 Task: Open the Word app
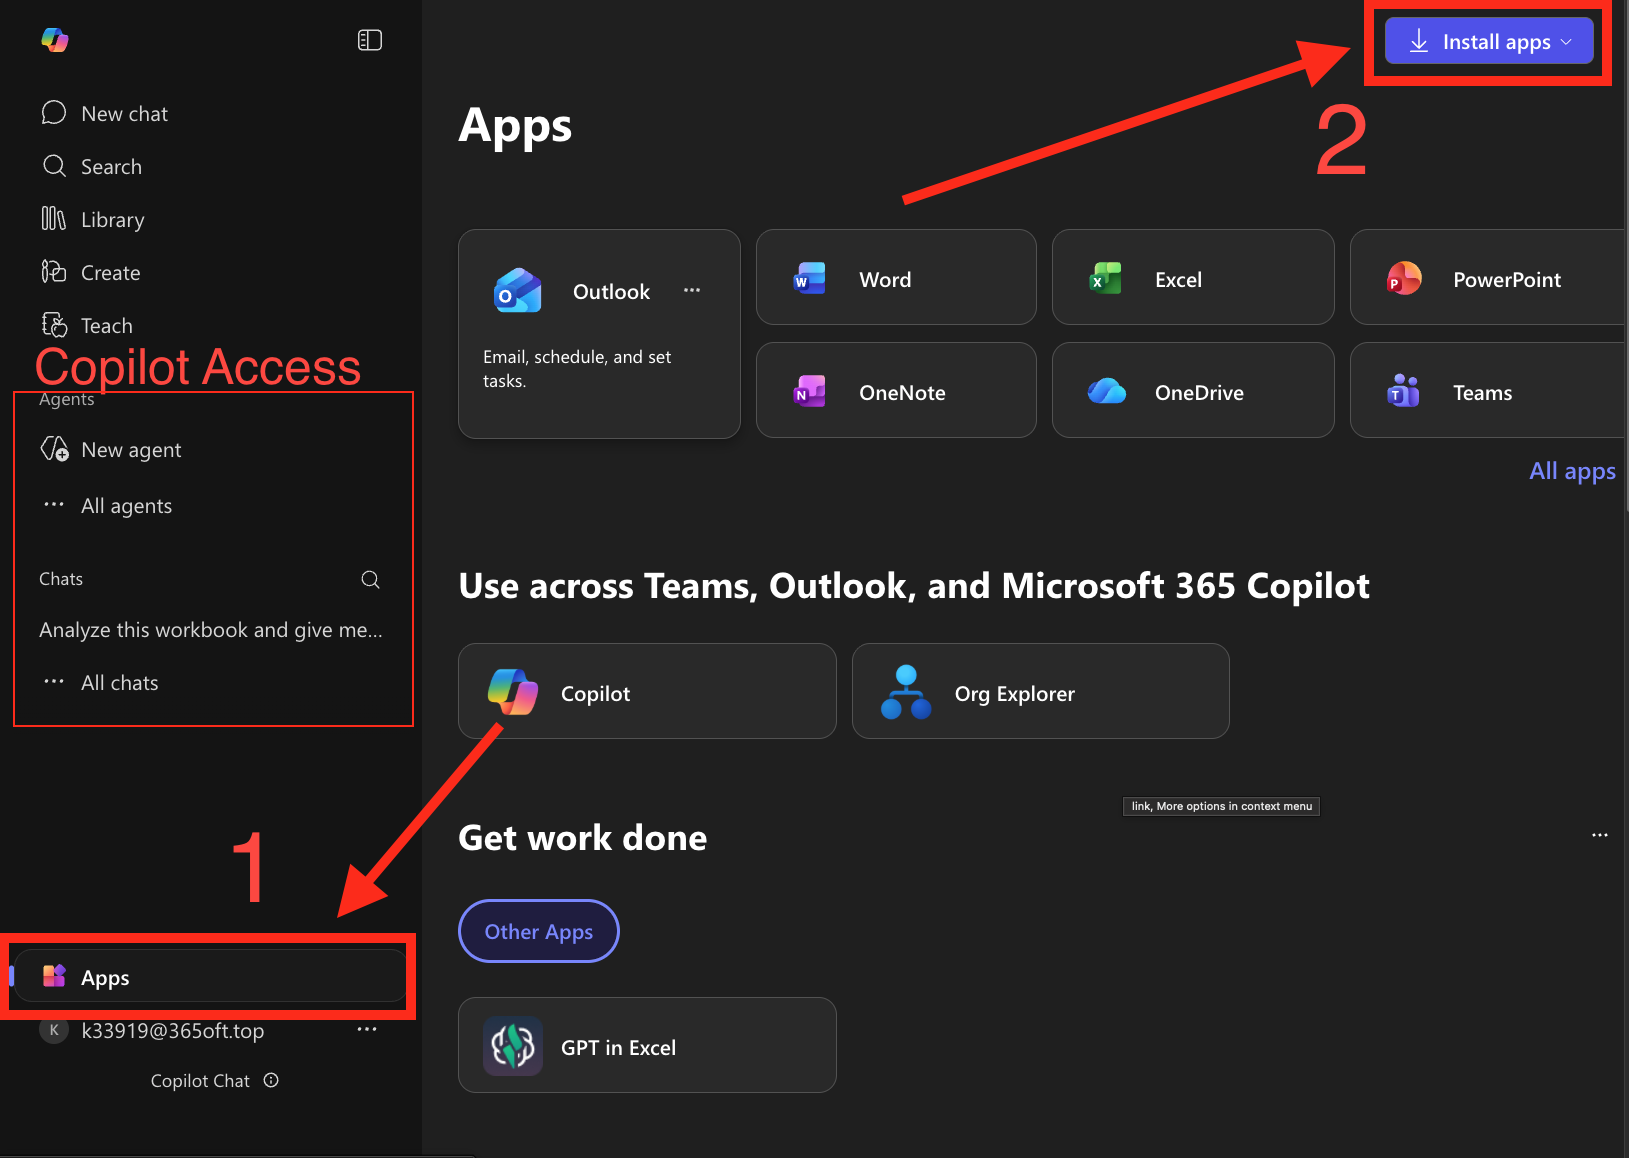click(884, 279)
